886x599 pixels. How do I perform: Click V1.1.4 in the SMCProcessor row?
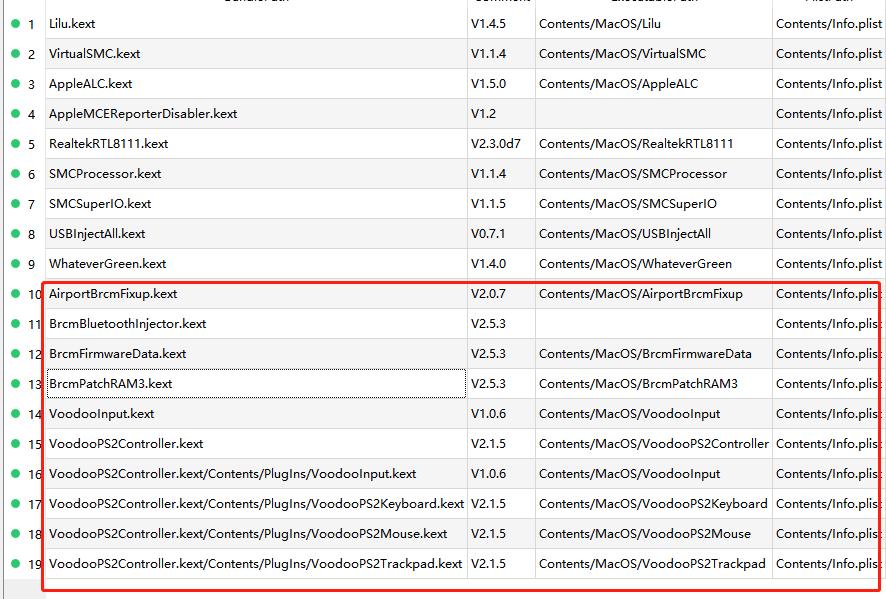501,173
